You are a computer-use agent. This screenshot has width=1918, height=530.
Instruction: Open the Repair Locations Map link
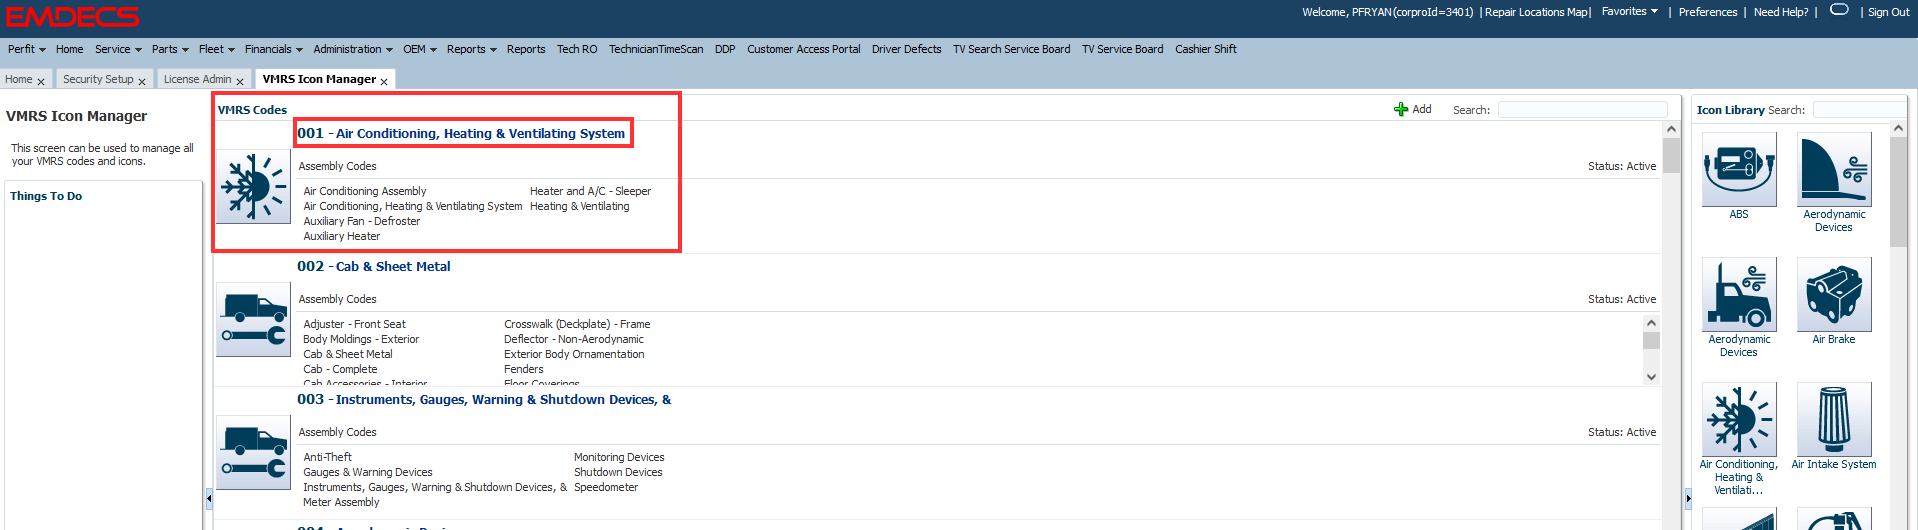pyautogui.click(x=1537, y=12)
